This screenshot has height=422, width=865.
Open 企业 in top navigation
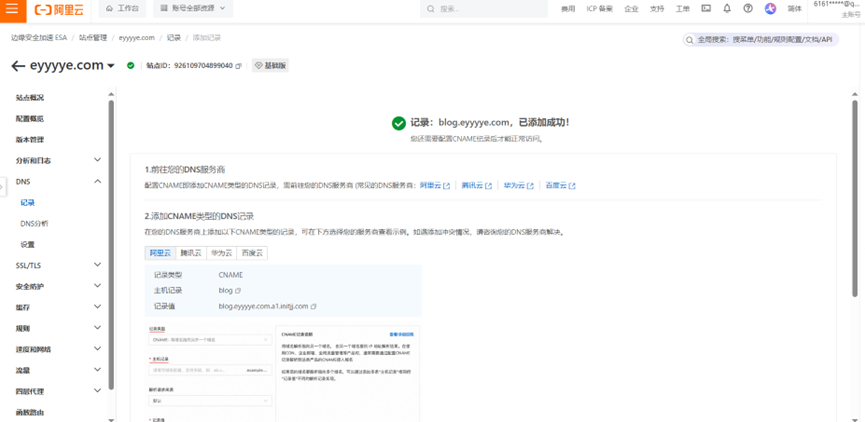[x=631, y=9]
